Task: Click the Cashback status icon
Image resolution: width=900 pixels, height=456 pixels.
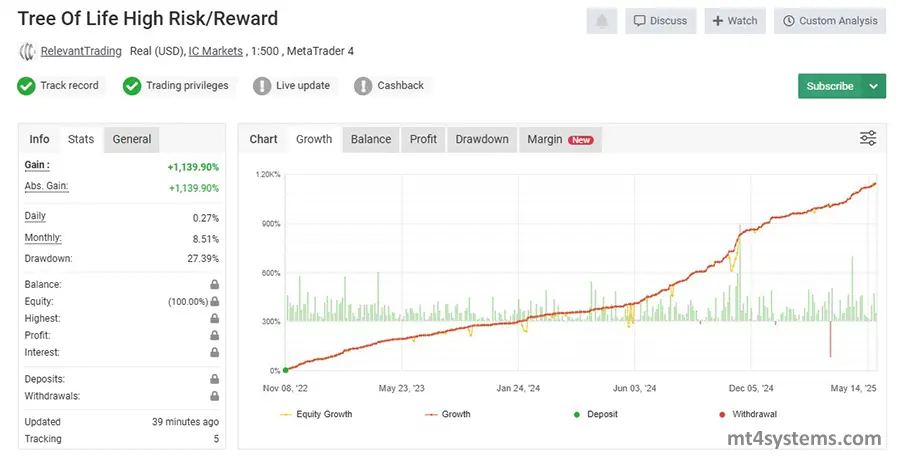Action: [363, 86]
